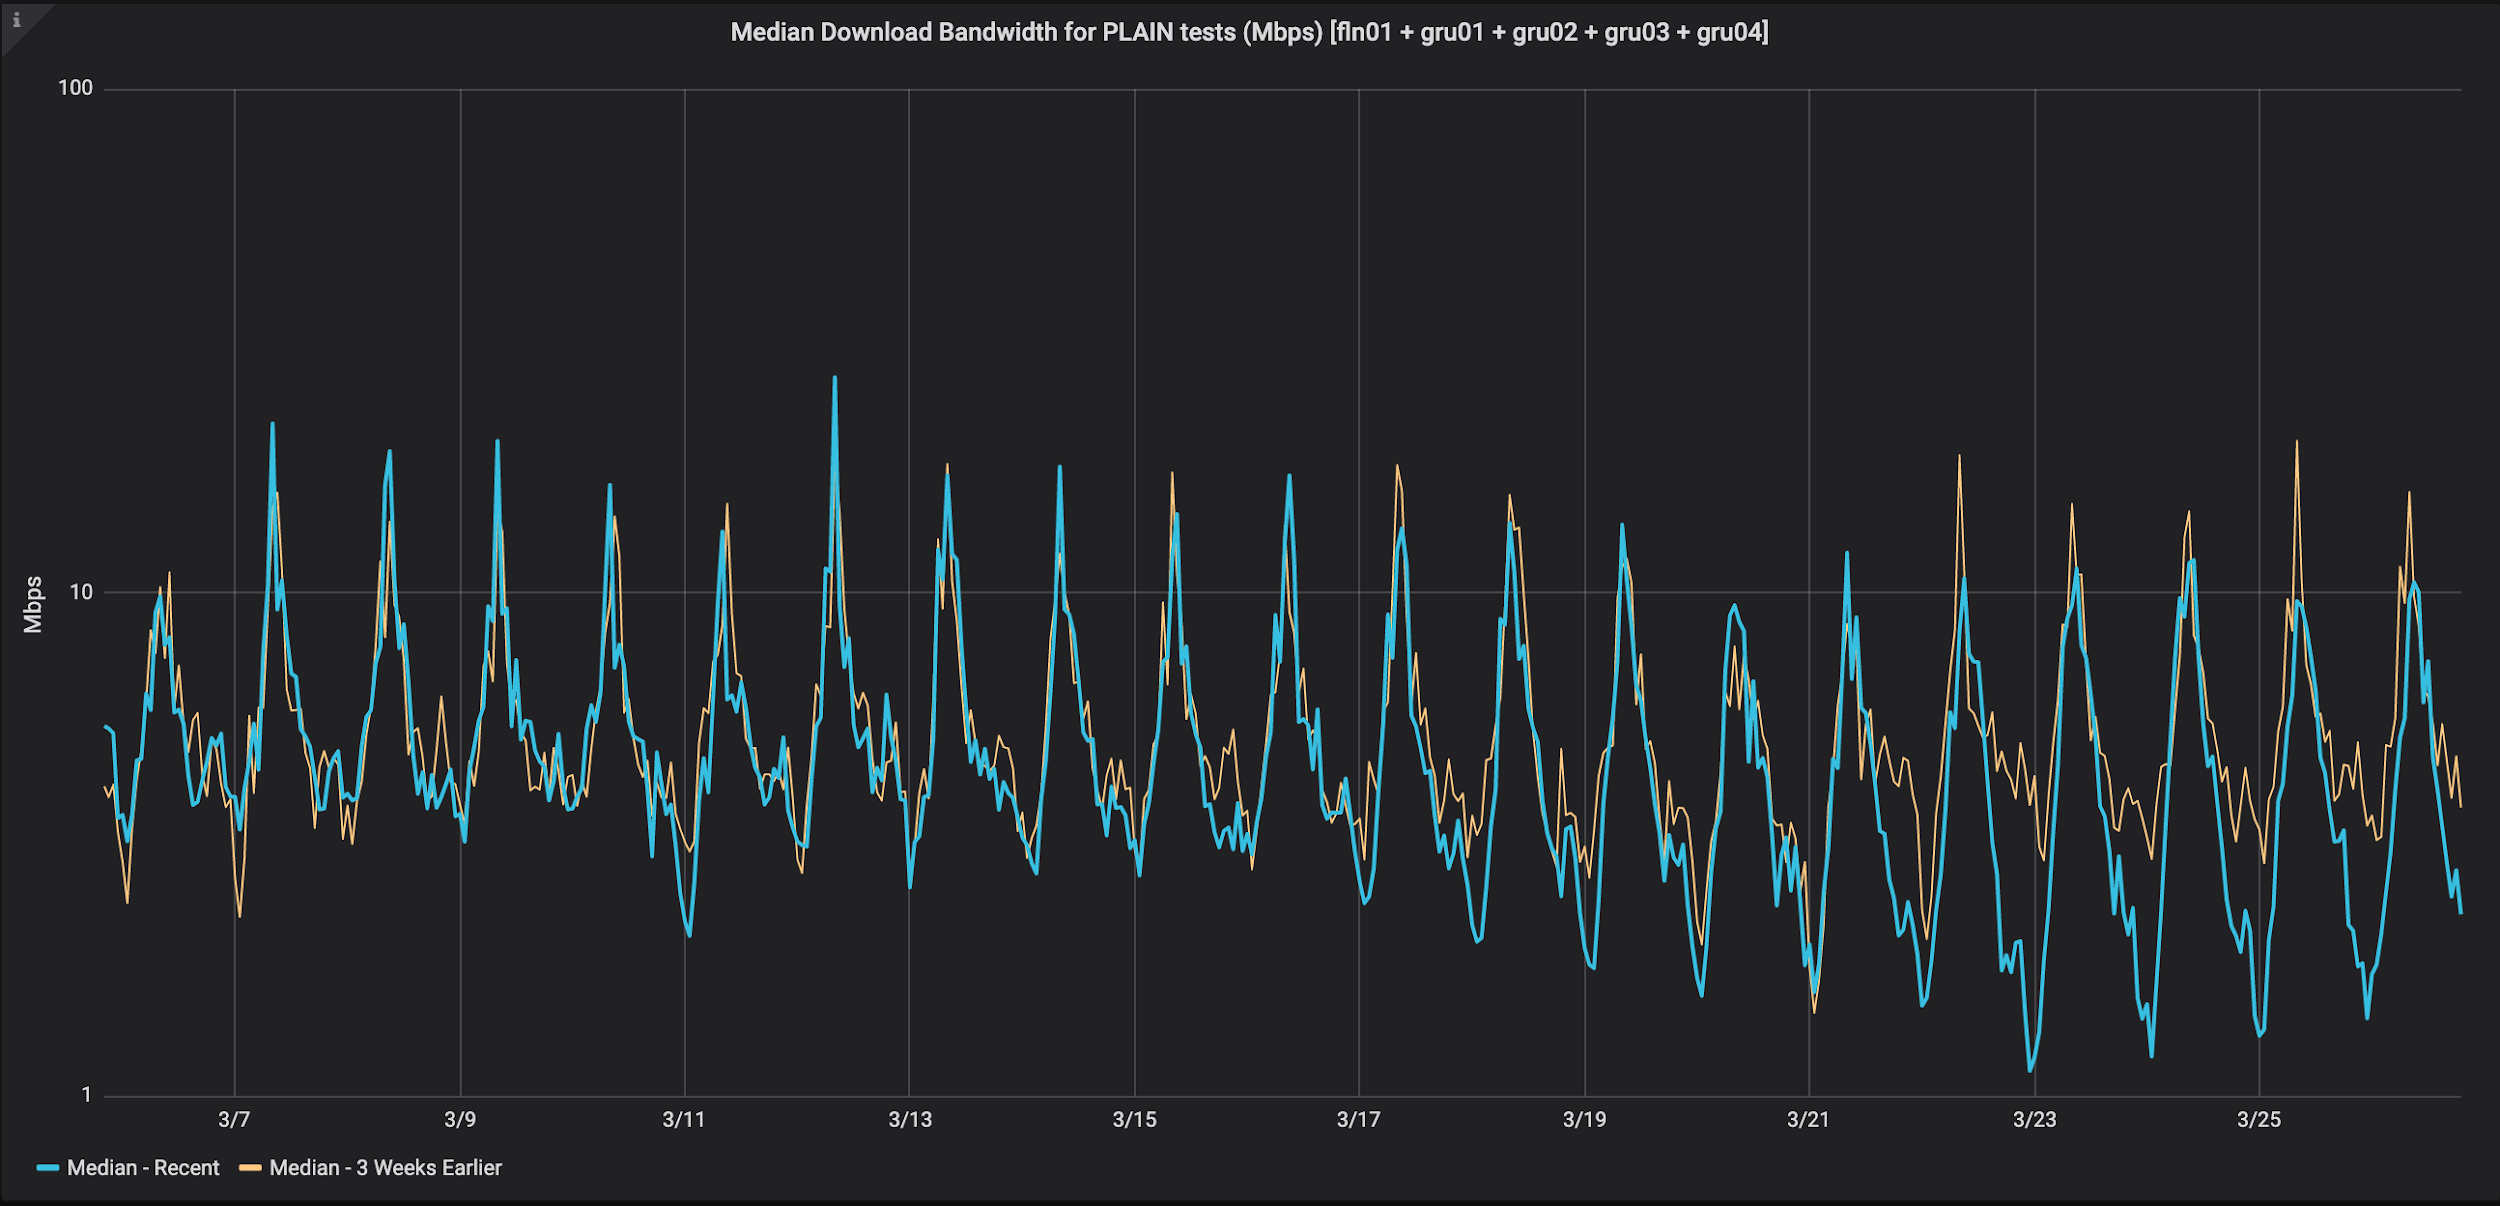Click the 3/9 x-axis date label

(x=460, y=1120)
